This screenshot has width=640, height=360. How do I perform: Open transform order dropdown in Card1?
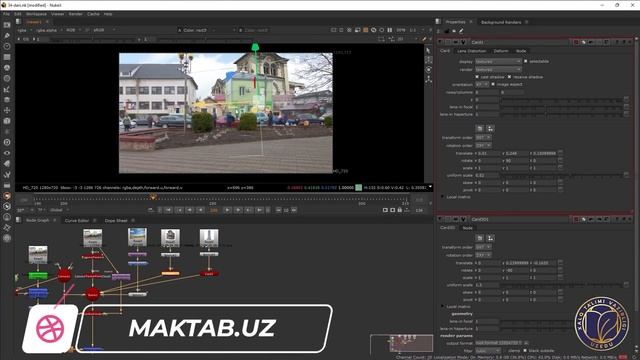pos(483,138)
